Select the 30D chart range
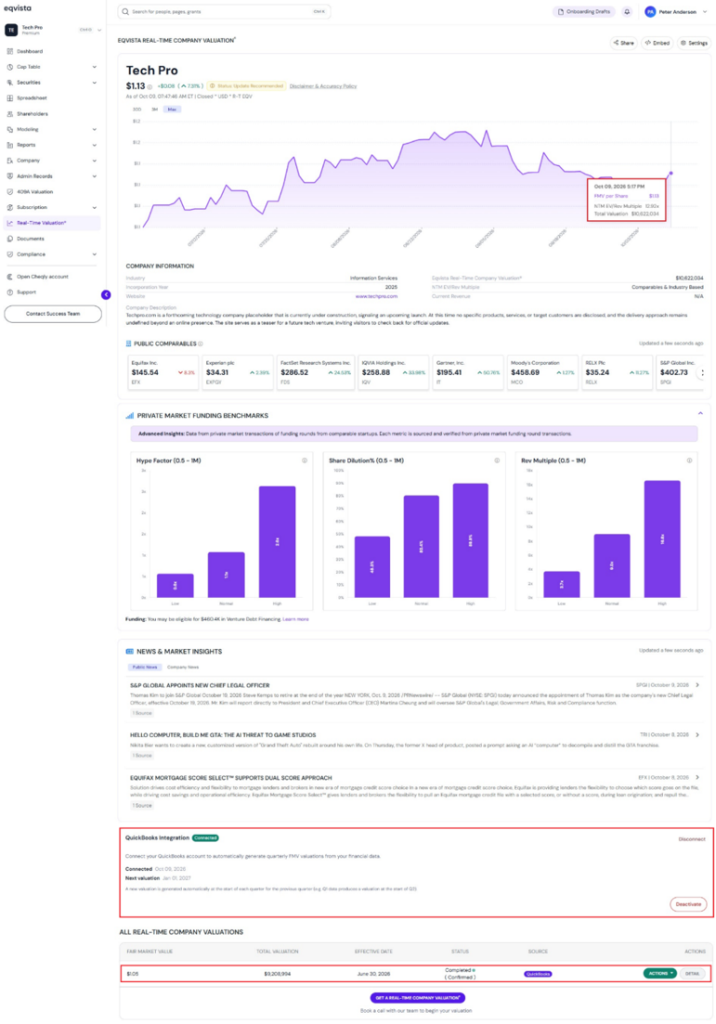This screenshot has height=1024, width=716. (137, 109)
